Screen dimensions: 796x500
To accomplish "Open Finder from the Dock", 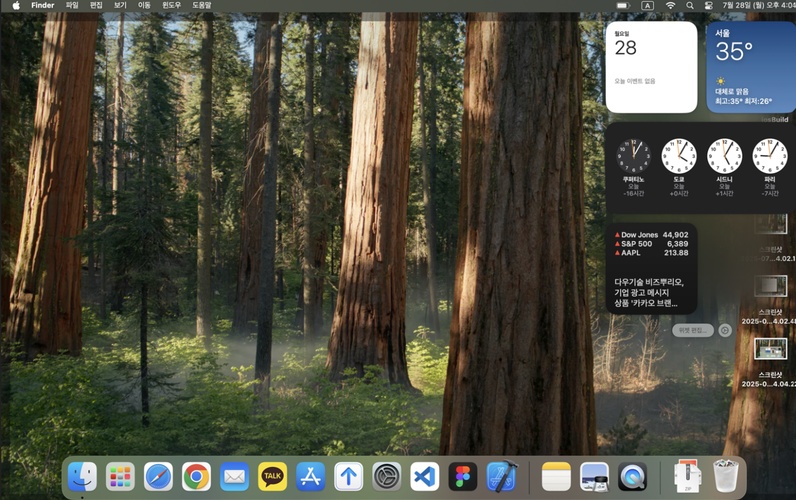I will tap(82, 476).
